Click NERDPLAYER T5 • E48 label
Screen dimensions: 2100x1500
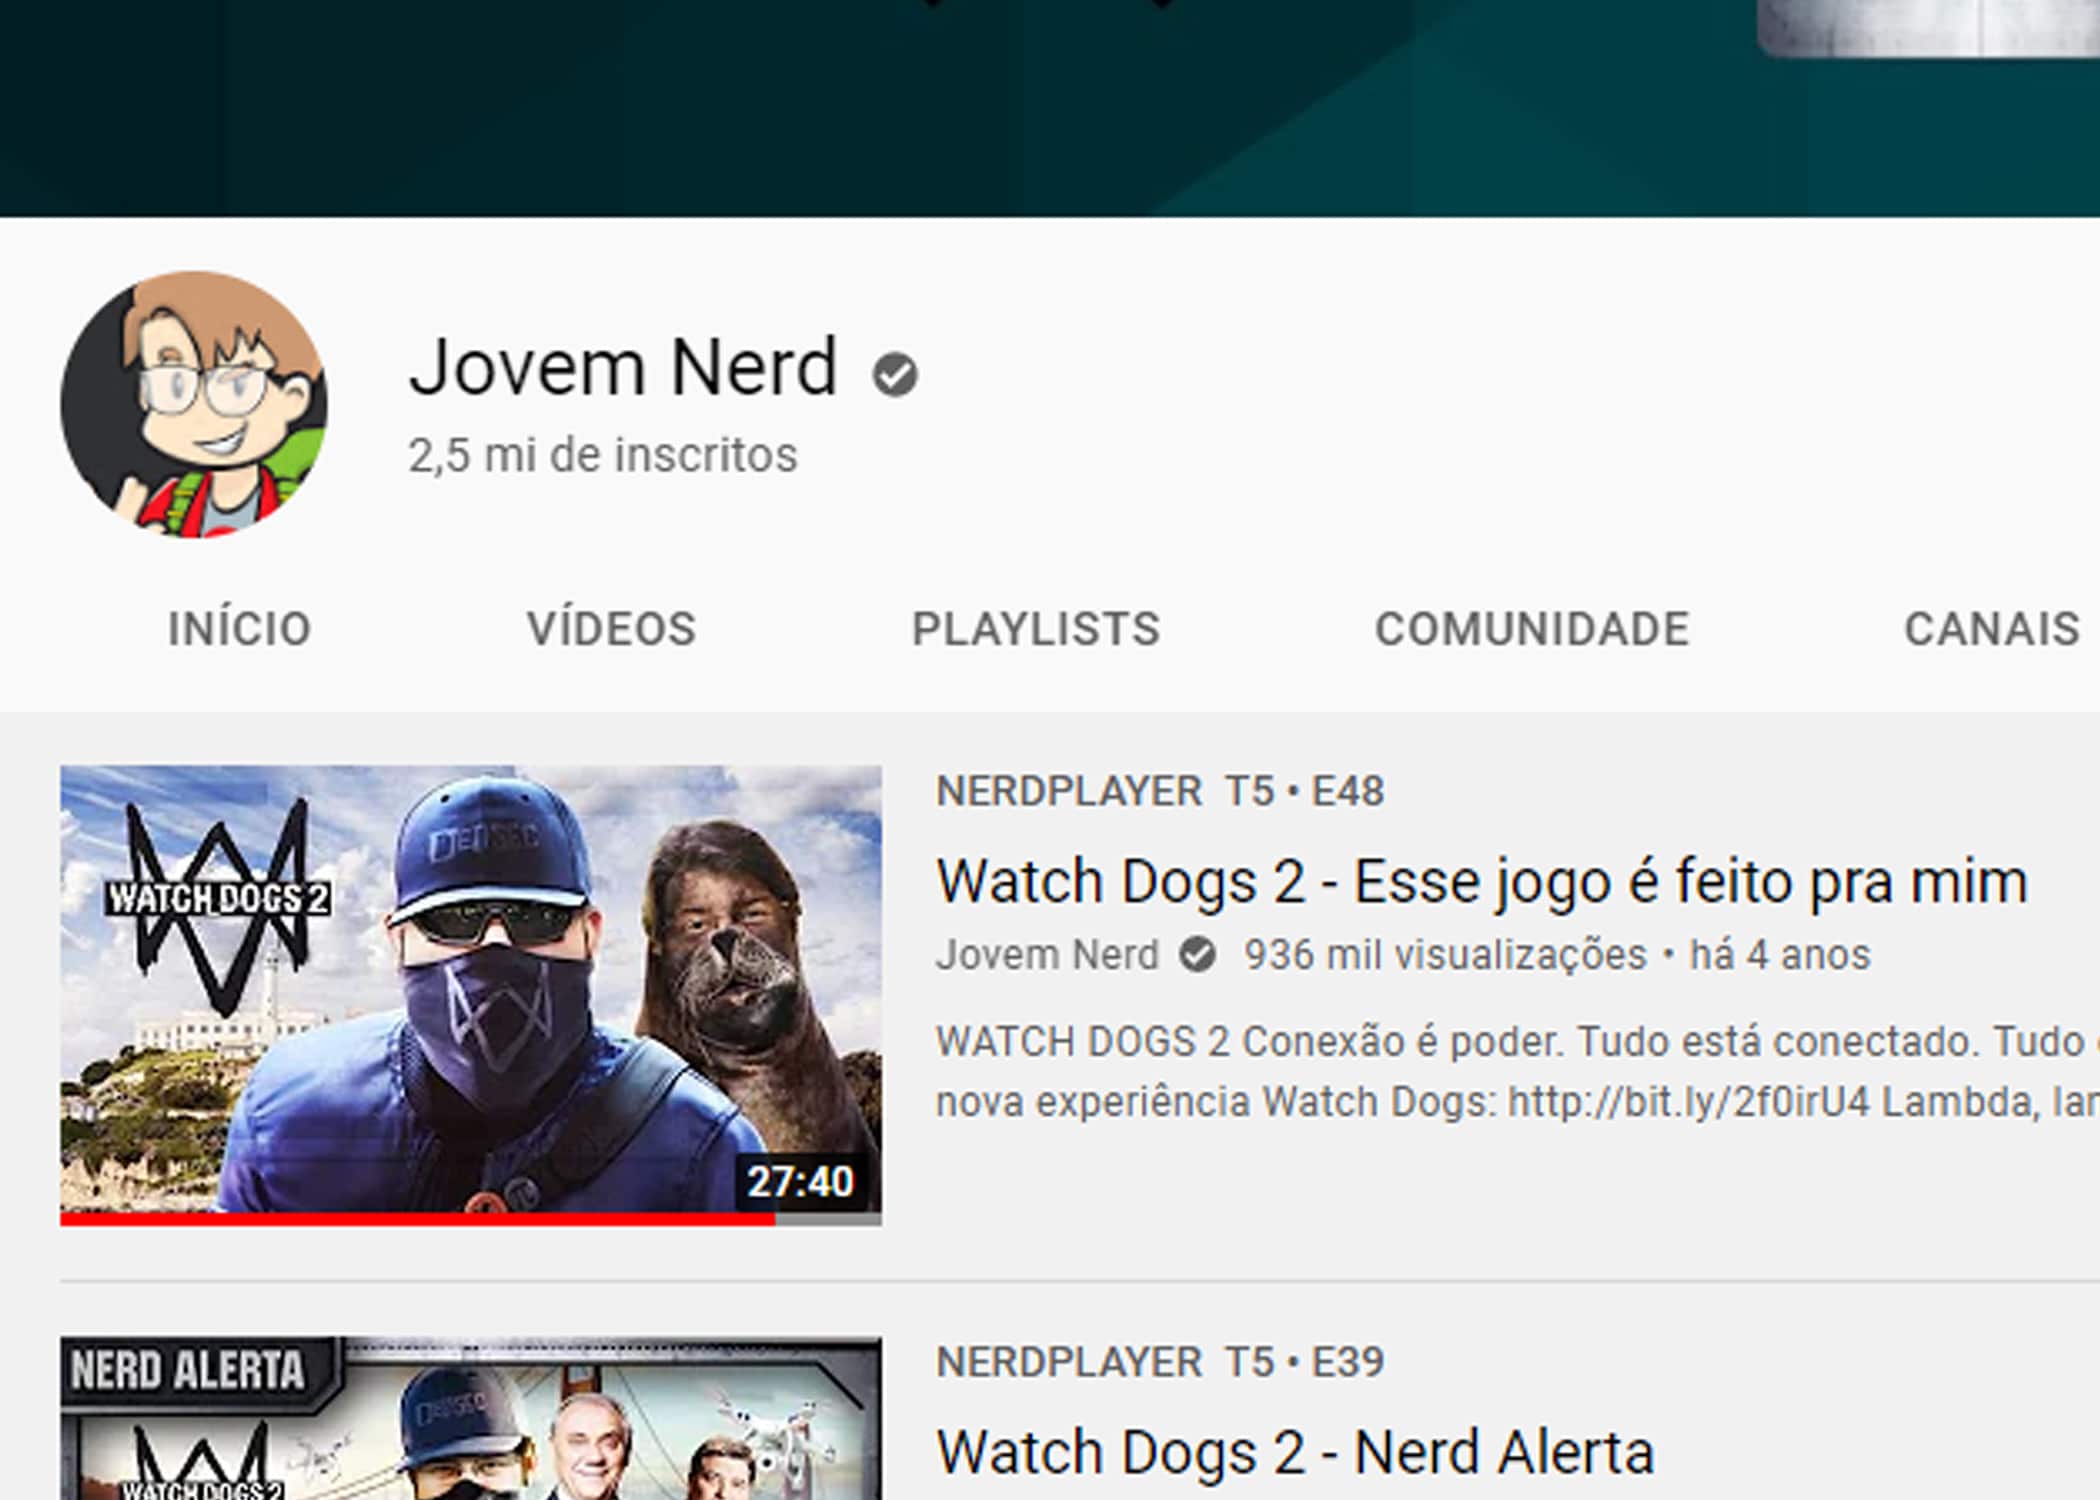click(x=1160, y=791)
